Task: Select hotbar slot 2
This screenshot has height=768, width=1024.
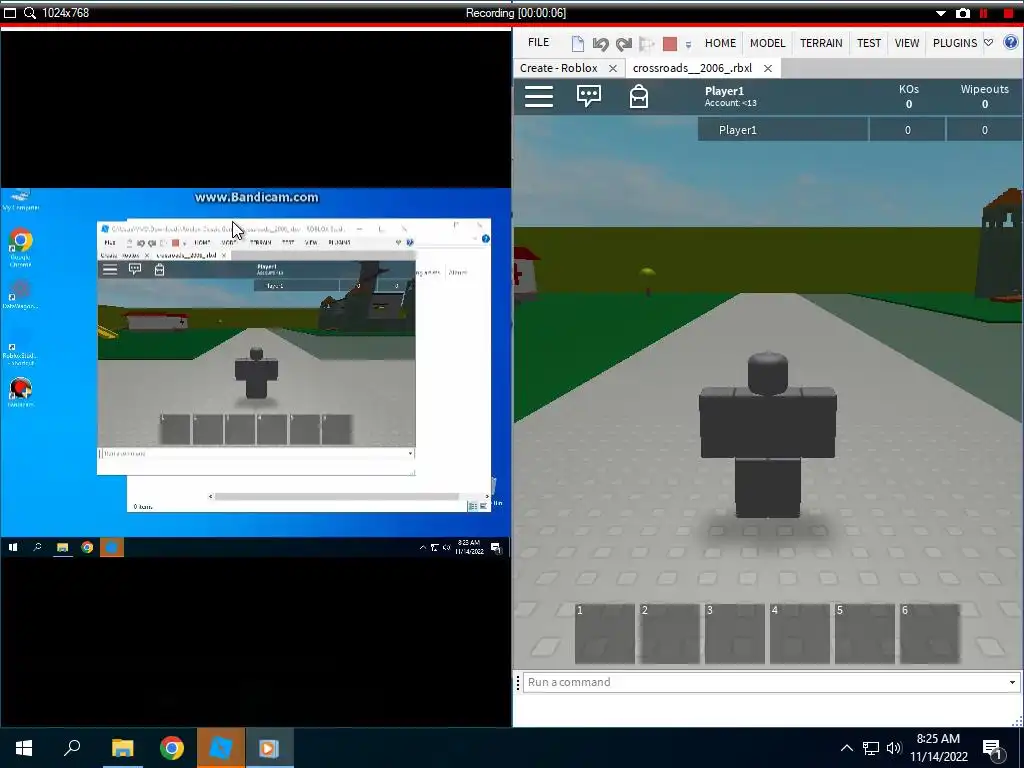Action: 669,633
